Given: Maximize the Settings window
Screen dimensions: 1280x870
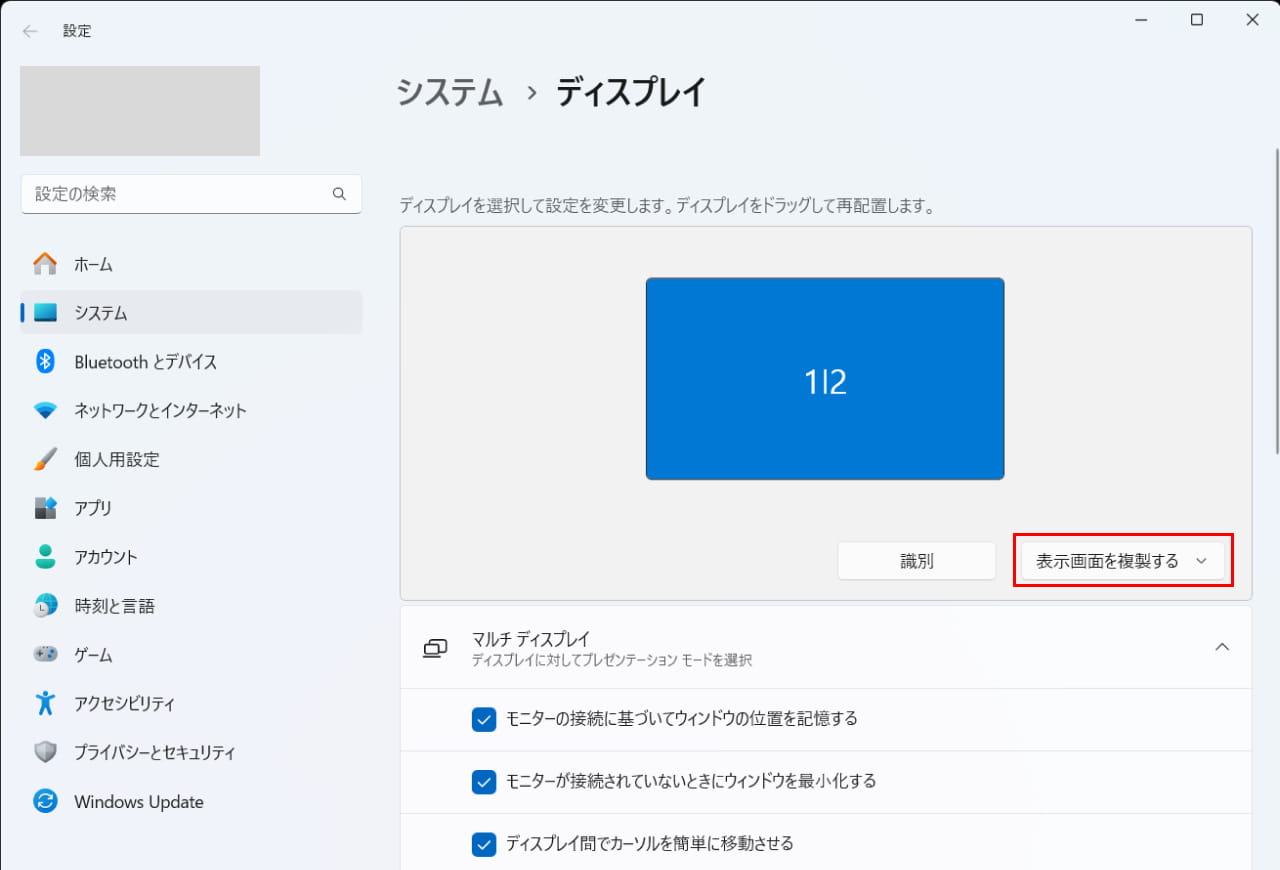Looking at the screenshot, I should 1197,20.
